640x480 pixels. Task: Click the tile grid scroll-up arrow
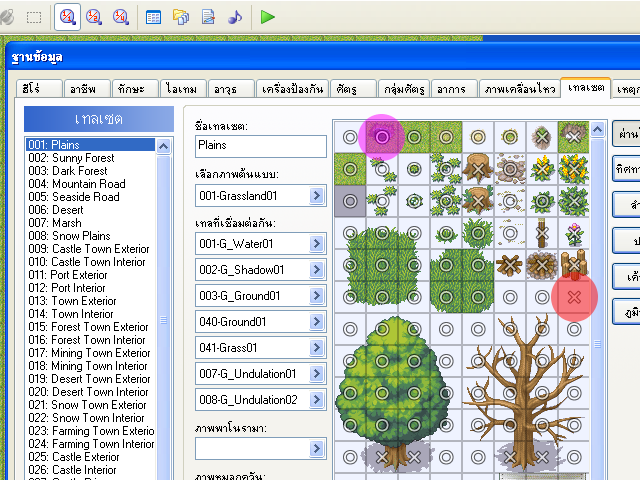[597, 130]
